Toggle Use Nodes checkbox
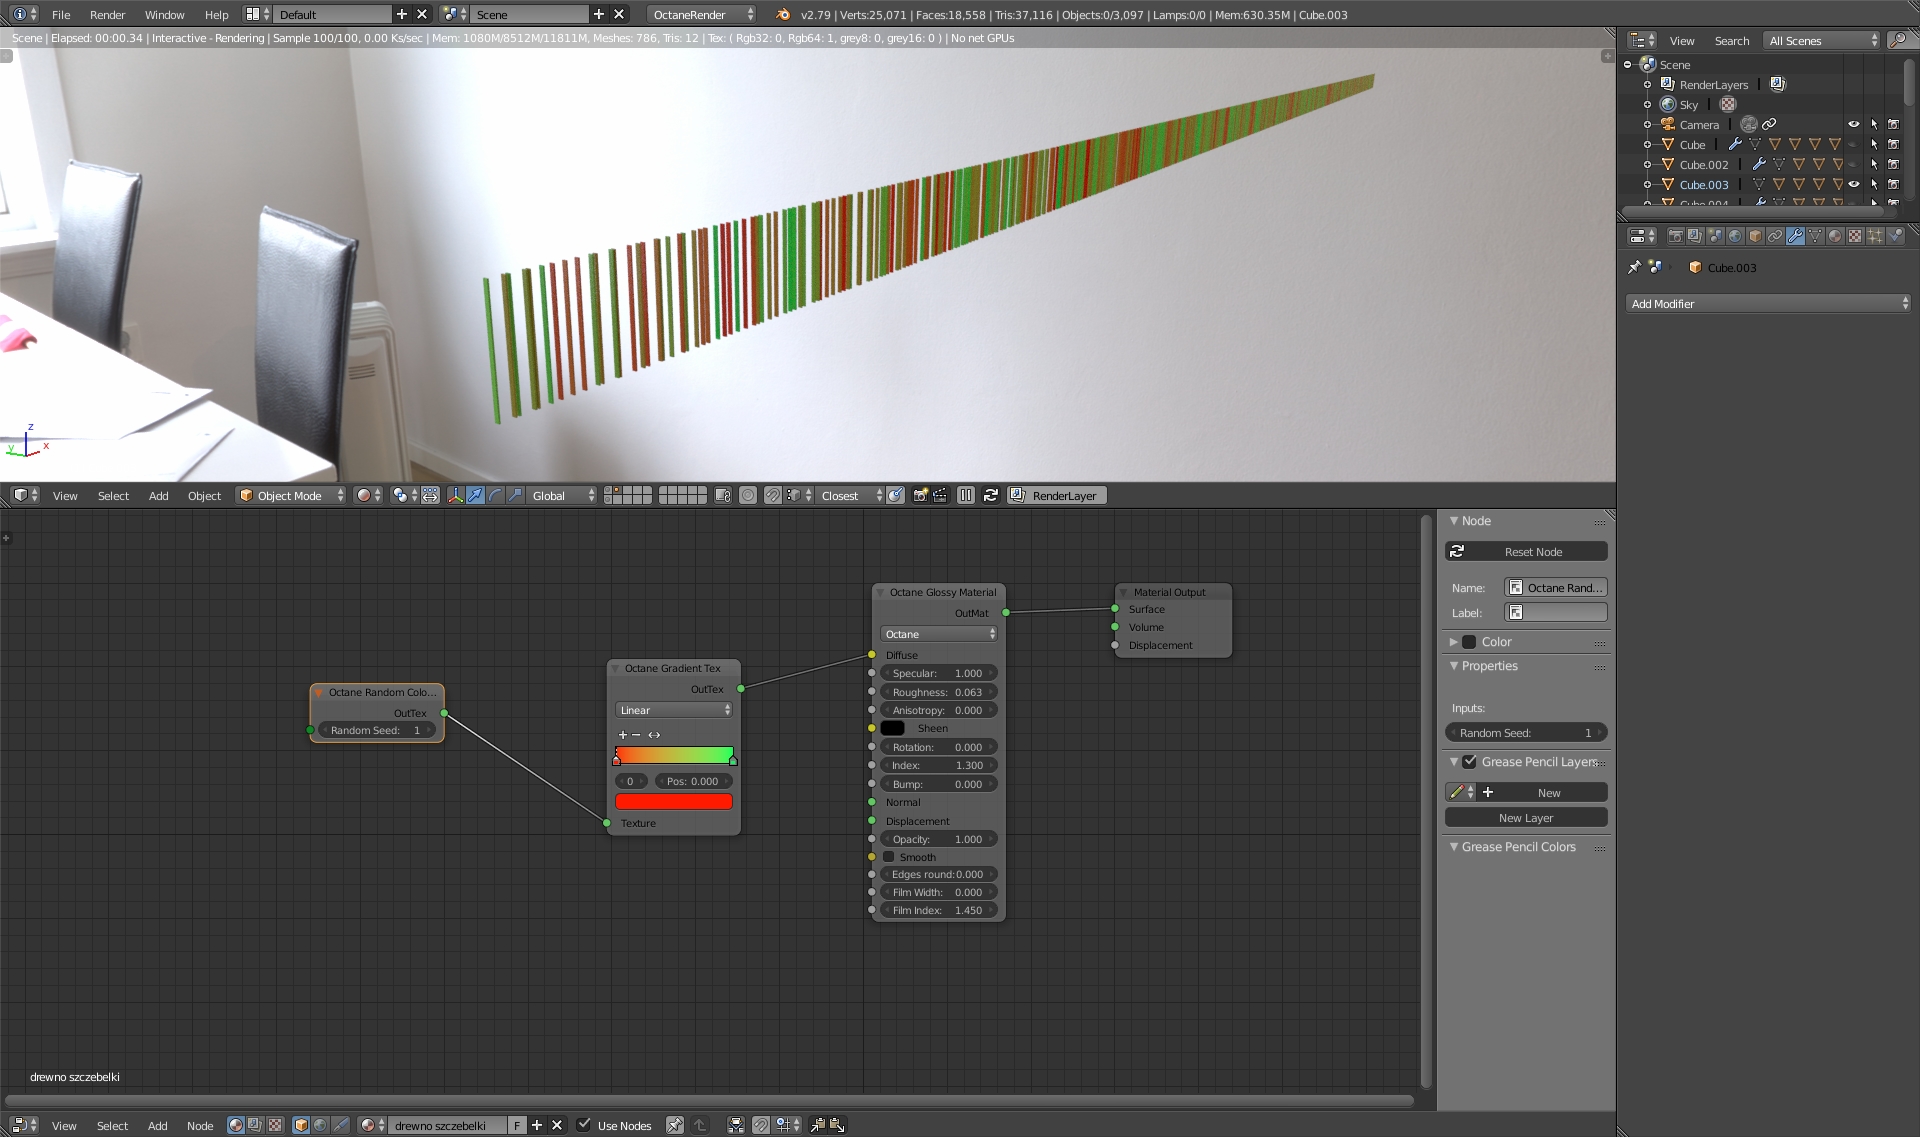The image size is (1920, 1137). pos(584,1125)
